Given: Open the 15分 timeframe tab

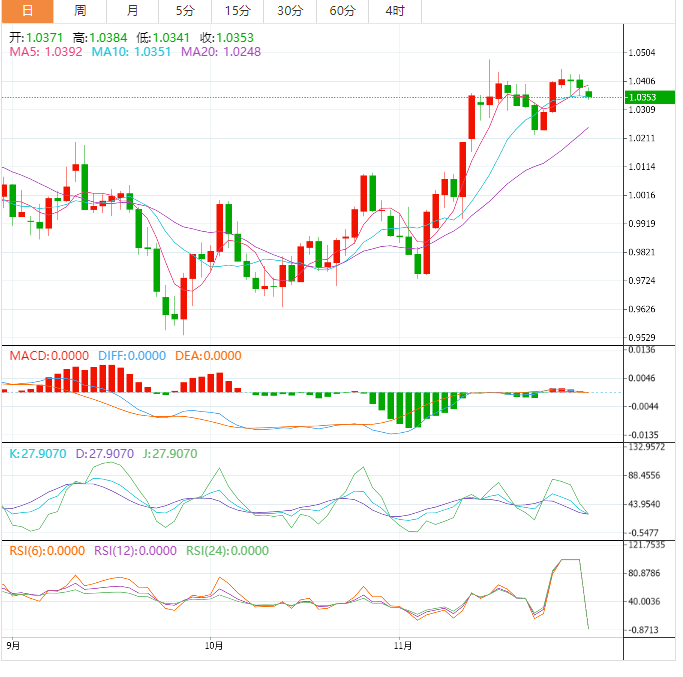Looking at the screenshot, I should 237,11.
